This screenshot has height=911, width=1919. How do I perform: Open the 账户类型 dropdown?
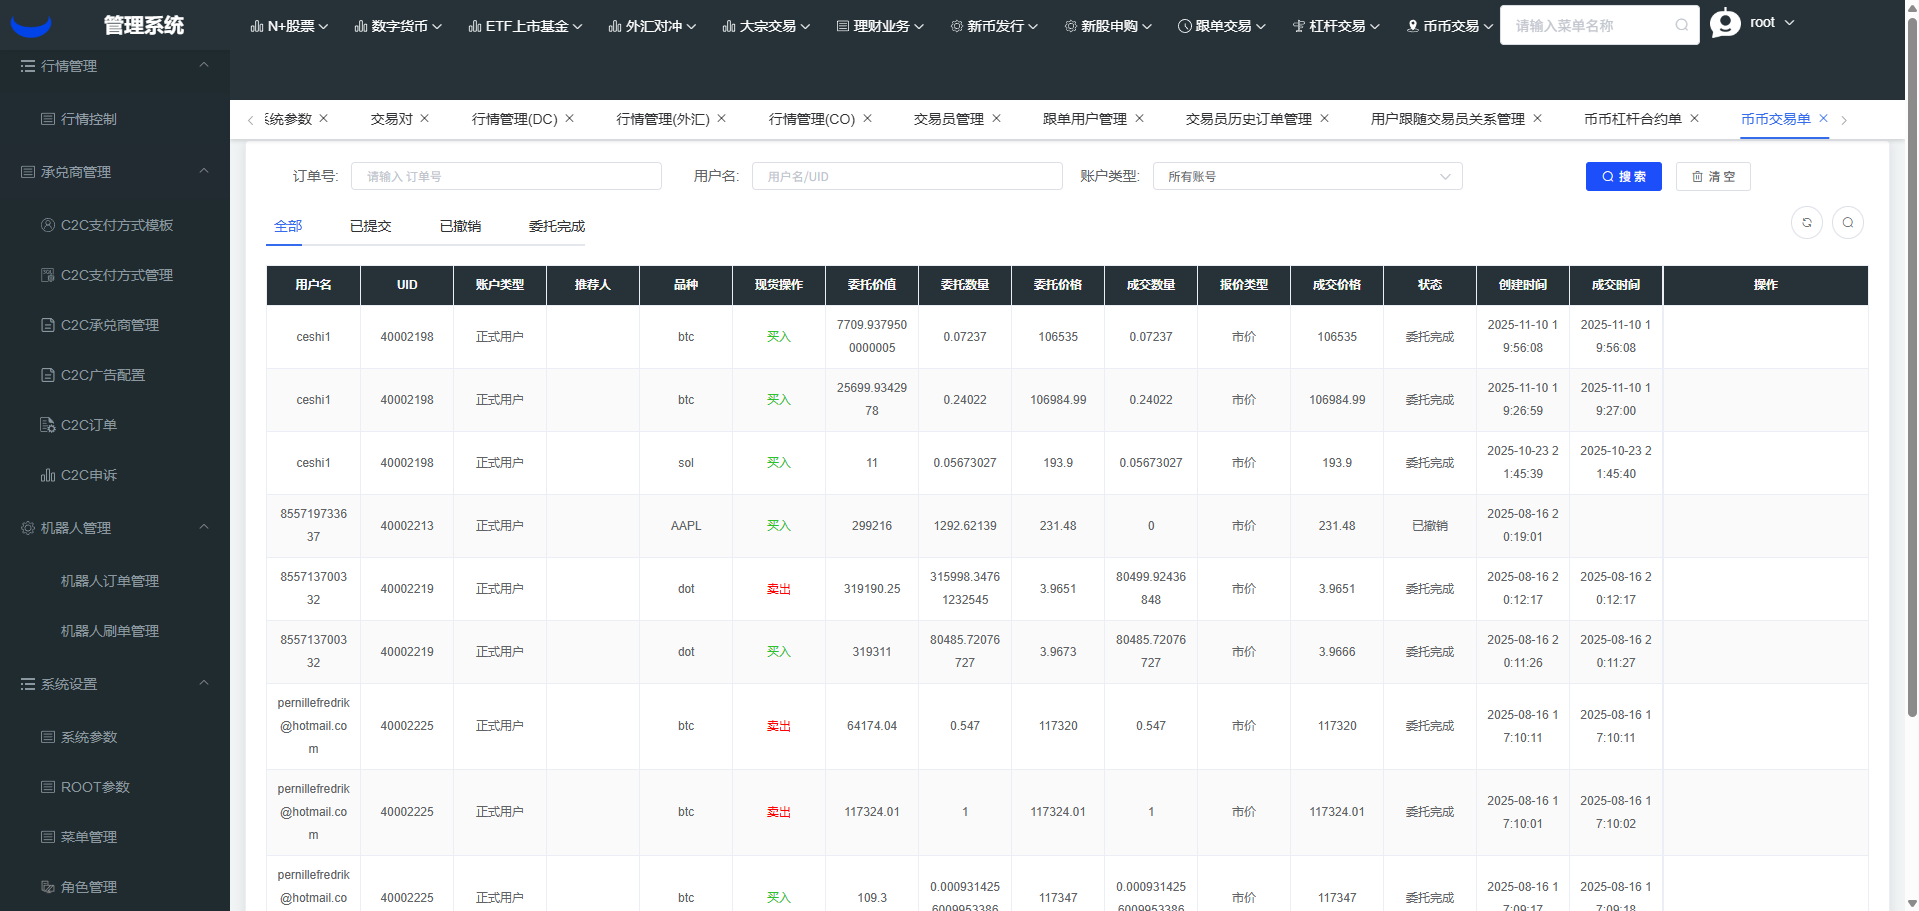pos(1307,177)
